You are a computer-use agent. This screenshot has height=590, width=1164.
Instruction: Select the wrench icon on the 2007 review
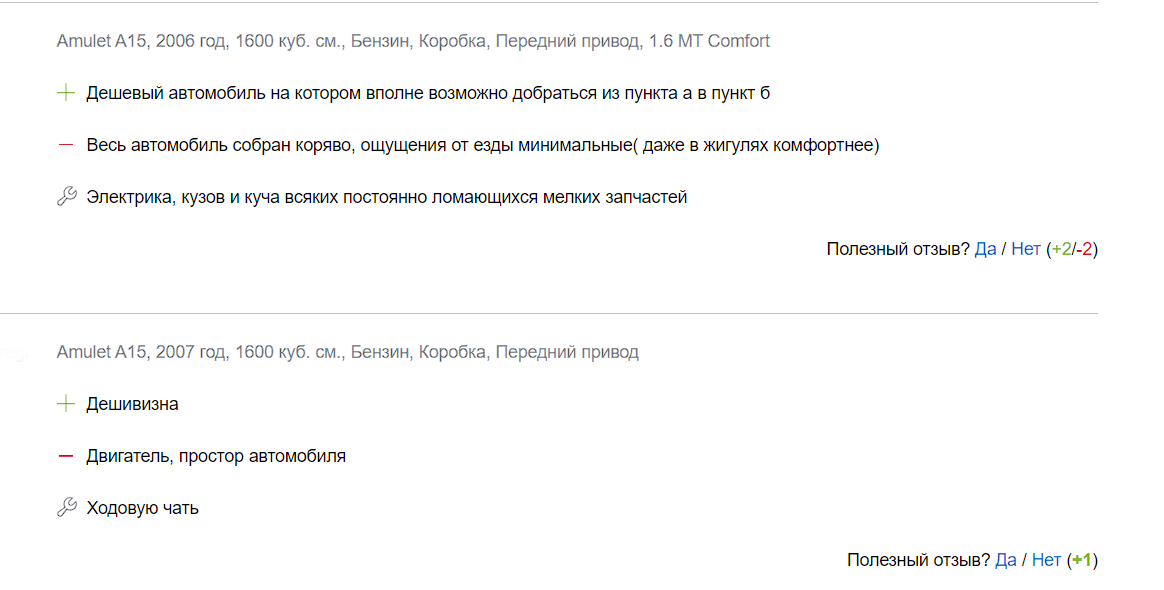(x=65, y=506)
